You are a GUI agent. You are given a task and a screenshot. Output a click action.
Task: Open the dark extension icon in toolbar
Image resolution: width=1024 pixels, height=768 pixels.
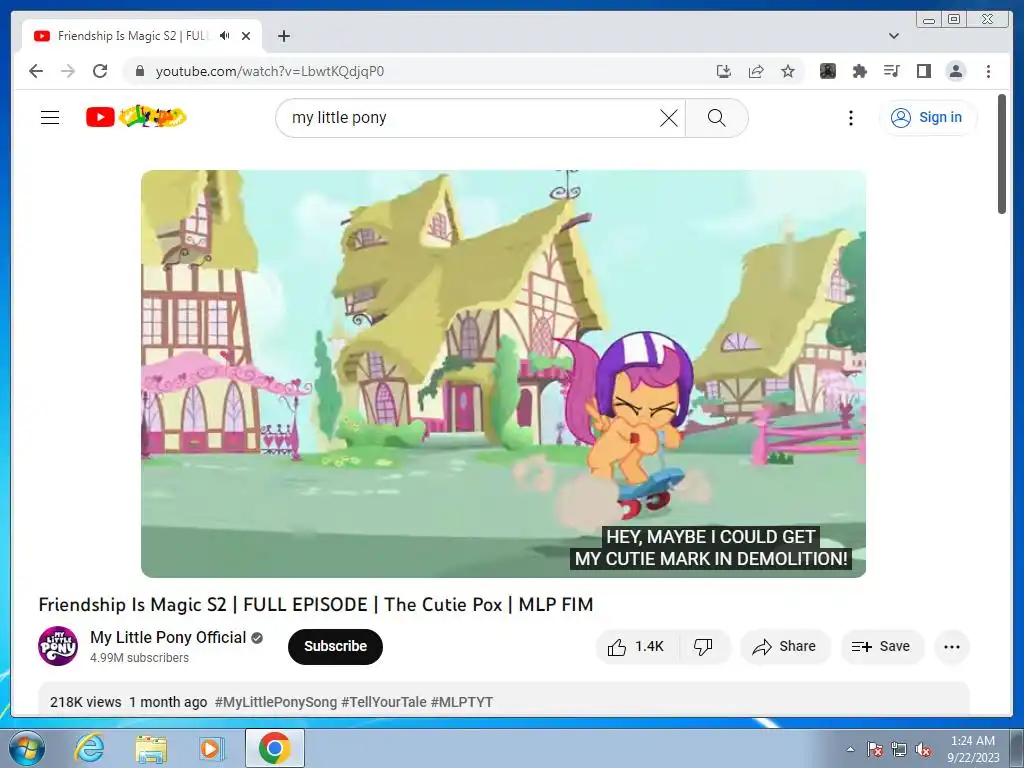[x=828, y=71]
